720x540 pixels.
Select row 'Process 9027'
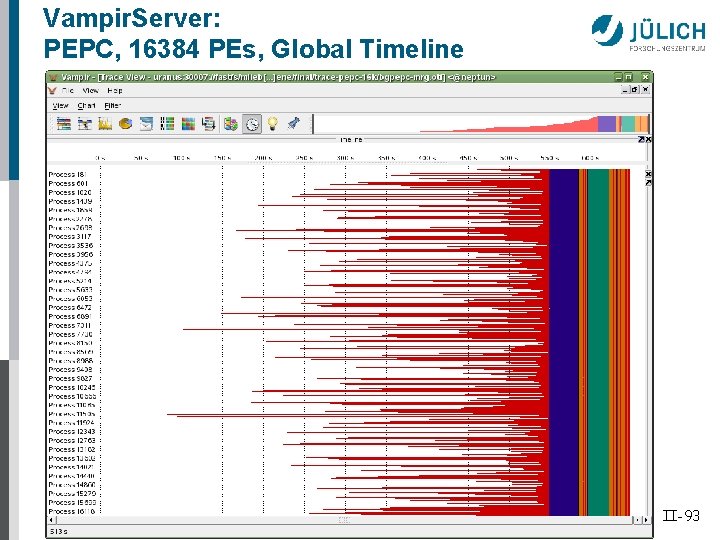[x=70, y=378]
